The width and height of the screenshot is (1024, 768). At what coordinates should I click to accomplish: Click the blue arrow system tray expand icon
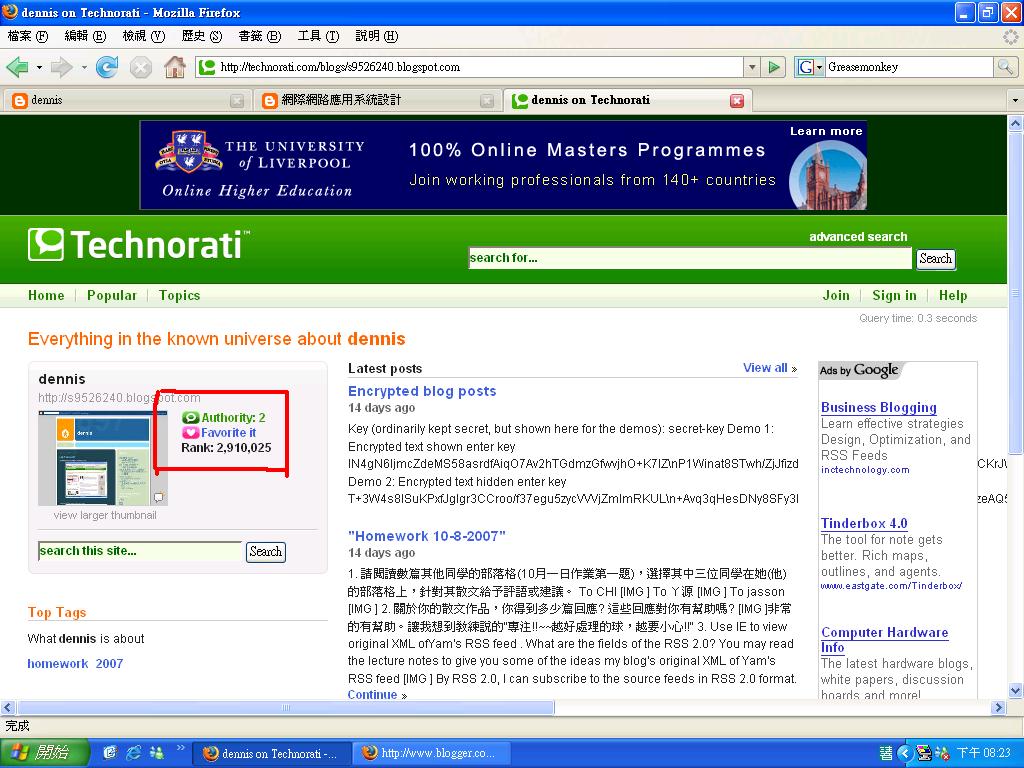tap(904, 753)
